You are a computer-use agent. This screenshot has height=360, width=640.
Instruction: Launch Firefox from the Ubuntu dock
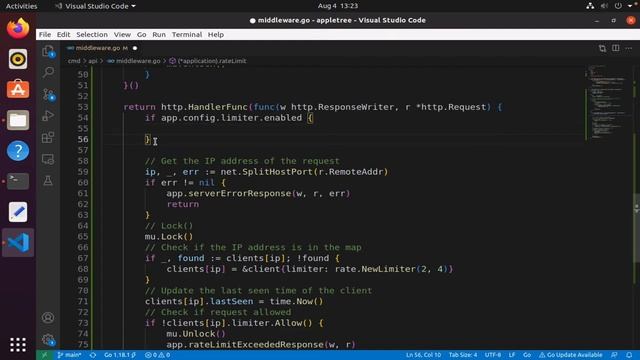tap(18, 28)
